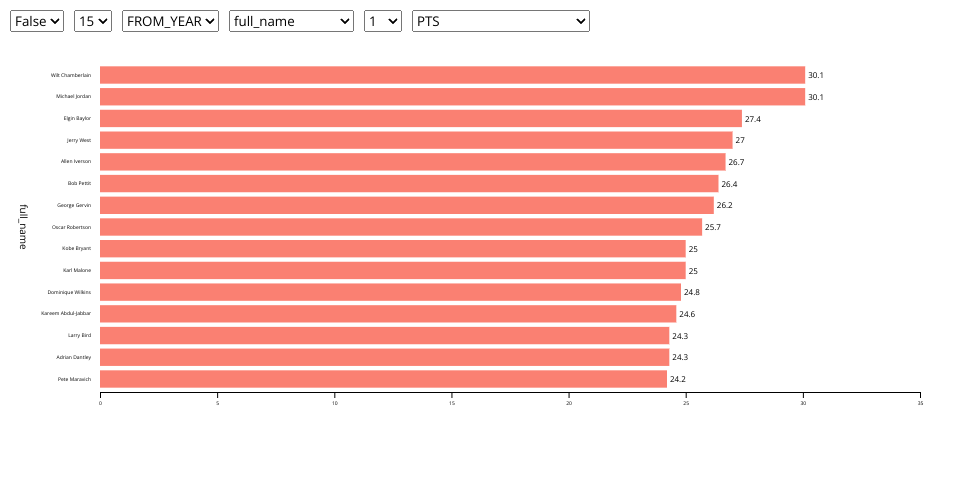Screen dimensions: 960x500
Task: Click the Karl Malone bar
Action: (x=393, y=271)
